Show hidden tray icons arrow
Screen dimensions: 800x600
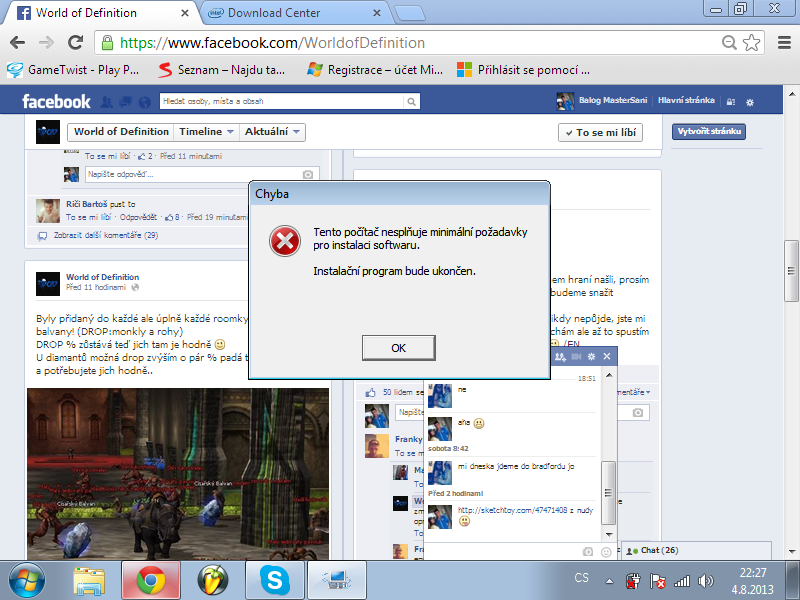pyautogui.click(x=609, y=581)
